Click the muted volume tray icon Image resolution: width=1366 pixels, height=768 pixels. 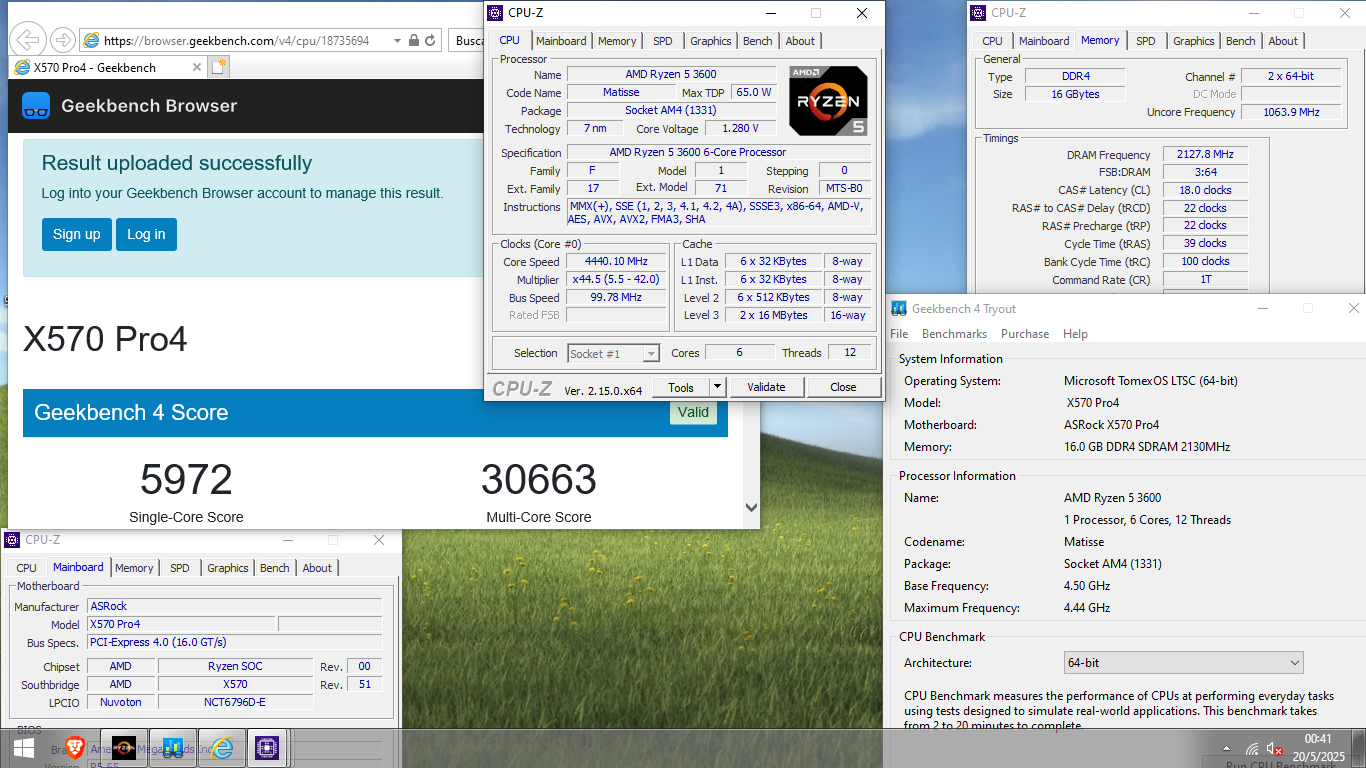pyautogui.click(x=1274, y=748)
